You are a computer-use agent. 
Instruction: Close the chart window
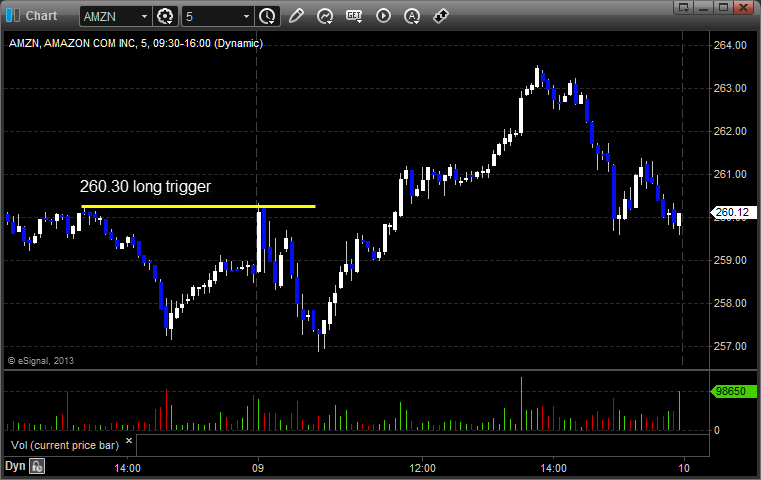pyautogui.click(x=743, y=7)
